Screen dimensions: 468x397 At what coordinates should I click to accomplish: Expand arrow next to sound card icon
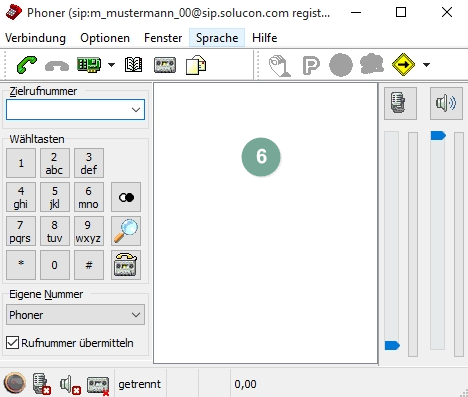pos(112,65)
